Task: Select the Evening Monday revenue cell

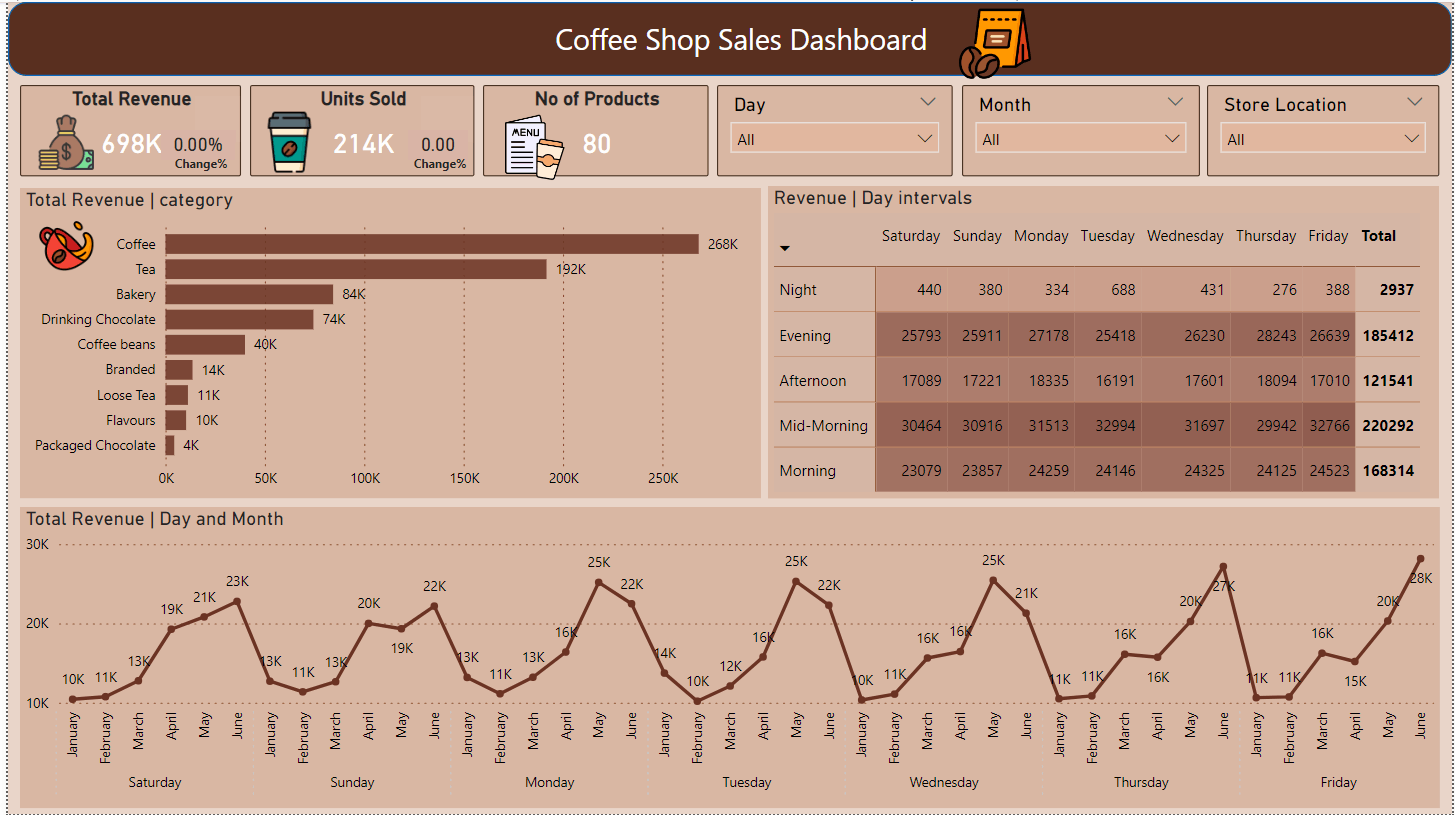Action: (1043, 335)
